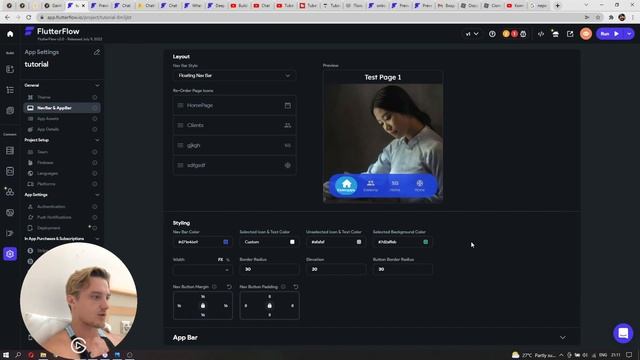Collapse the App Settings section
The width and height of the screenshot is (640, 360).
97,195
